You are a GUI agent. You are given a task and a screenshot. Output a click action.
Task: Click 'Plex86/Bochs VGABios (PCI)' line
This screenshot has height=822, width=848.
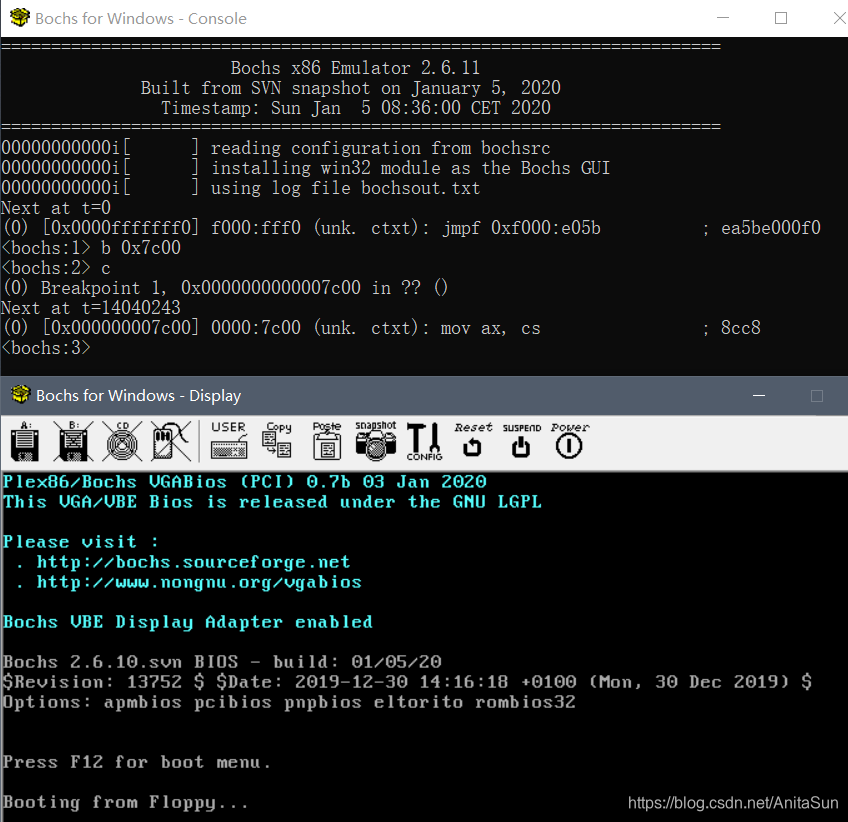(245, 482)
